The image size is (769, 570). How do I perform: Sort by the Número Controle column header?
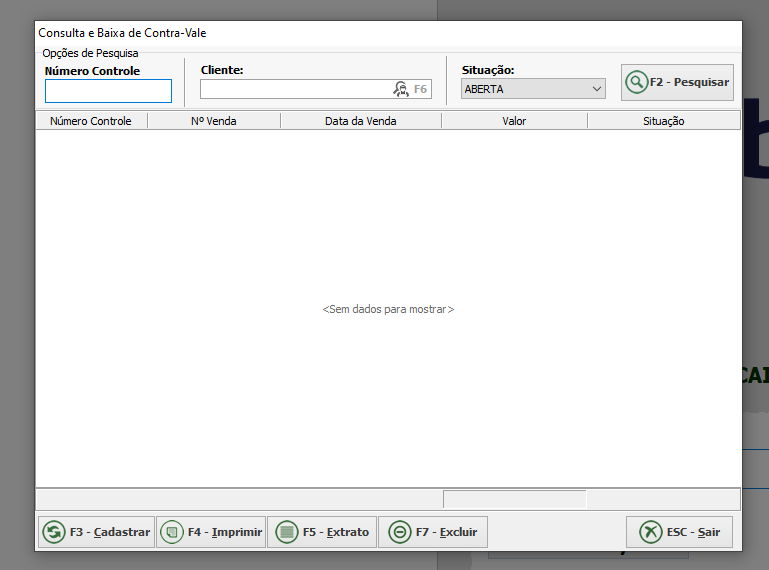point(91,121)
